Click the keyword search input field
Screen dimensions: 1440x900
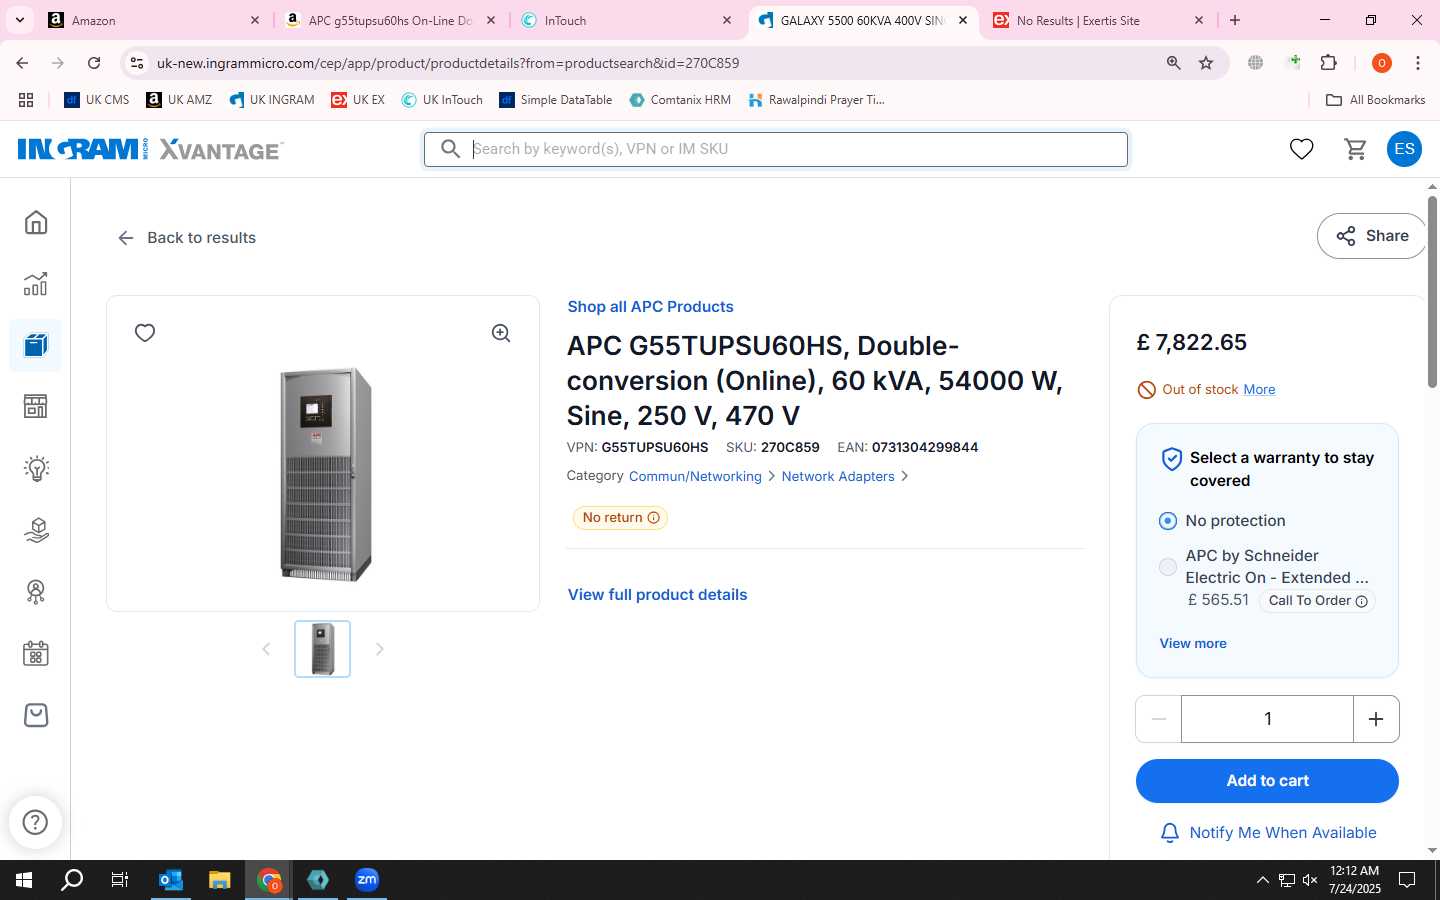pyautogui.click(x=776, y=149)
